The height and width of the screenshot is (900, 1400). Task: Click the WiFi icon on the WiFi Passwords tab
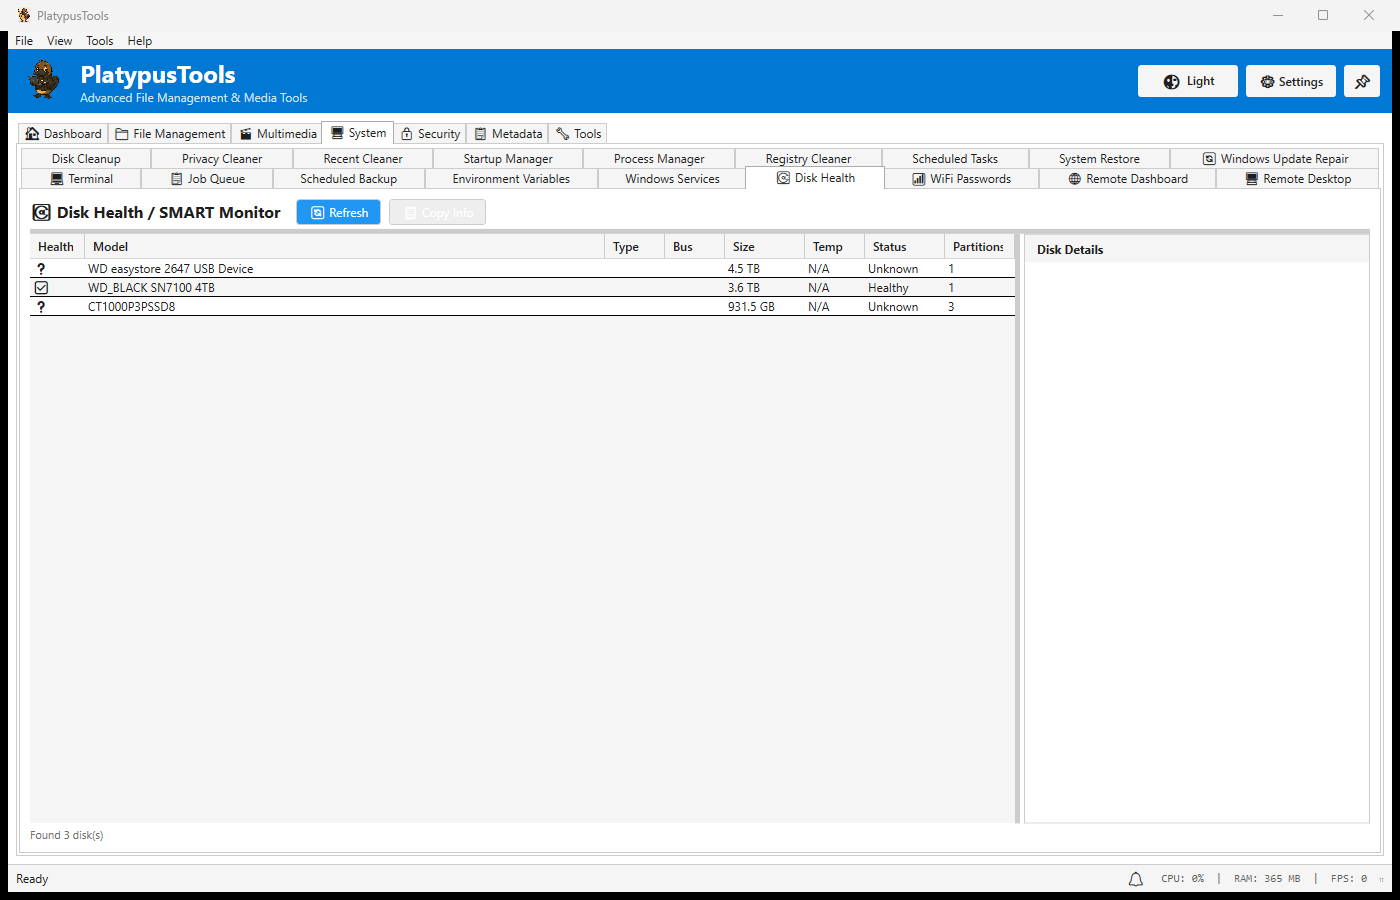tap(918, 178)
